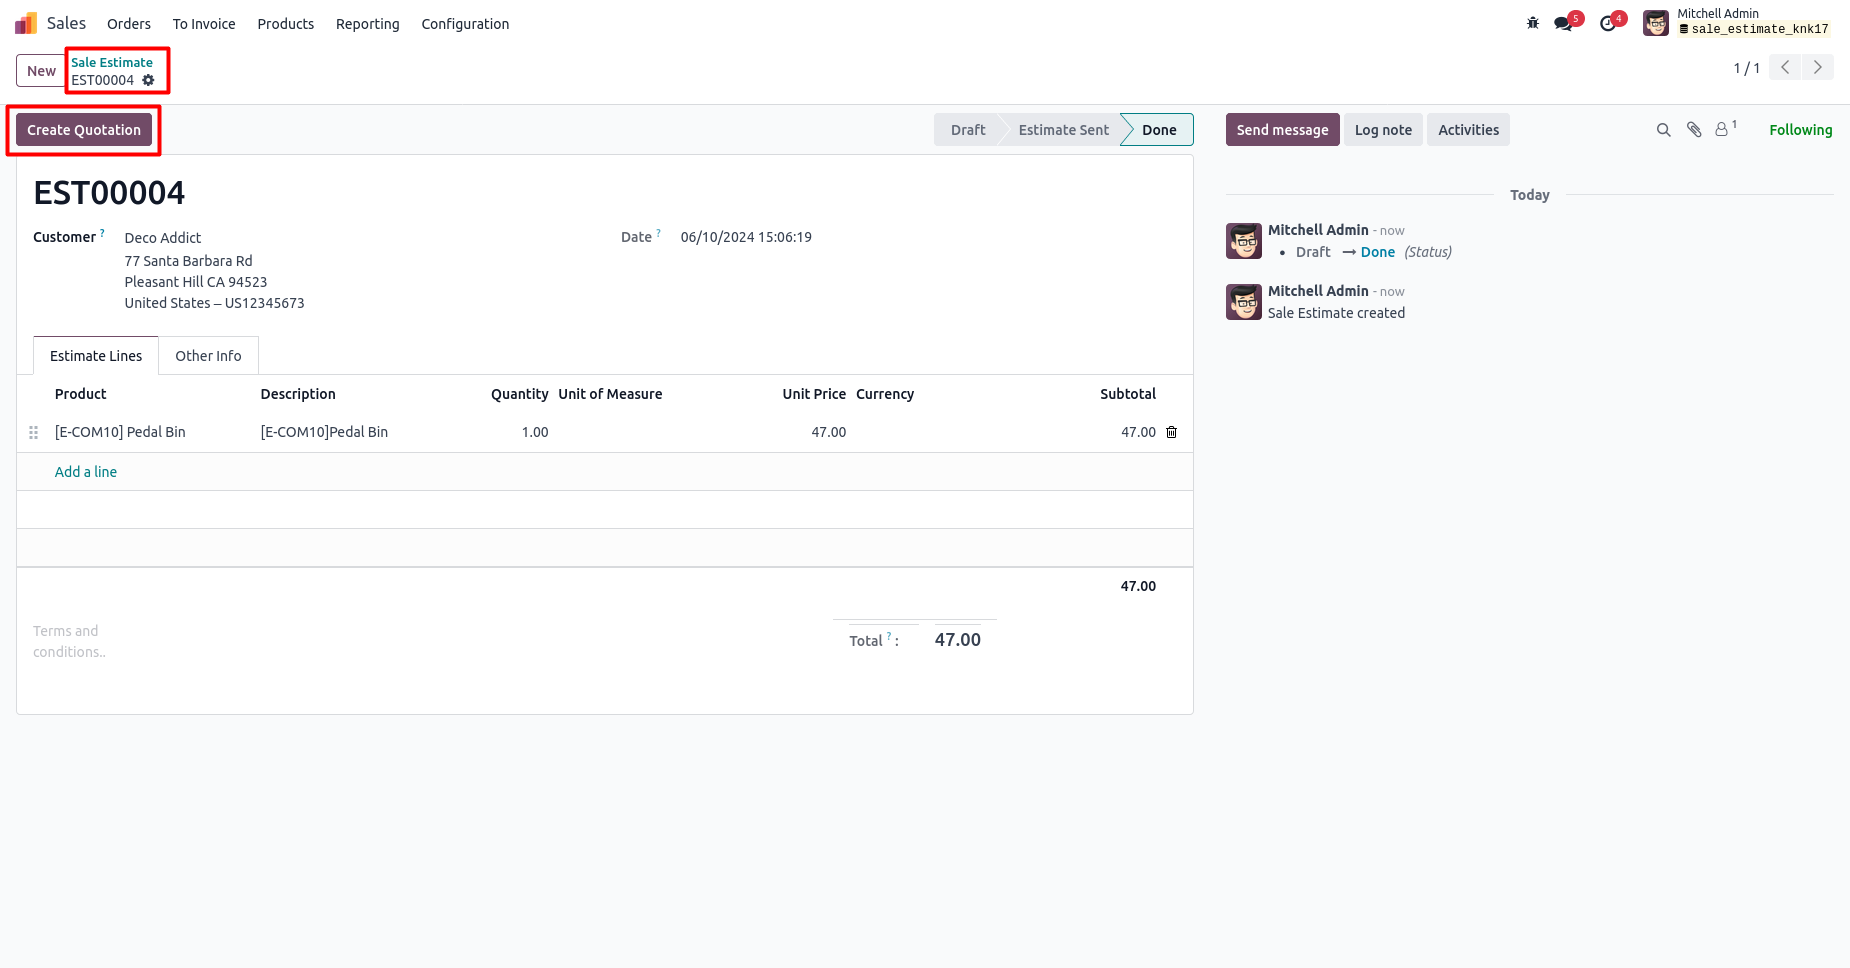1850x968 pixels.
Task: Grab the drag handle on Pedal Bin row
Action: pyautogui.click(x=33, y=432)
